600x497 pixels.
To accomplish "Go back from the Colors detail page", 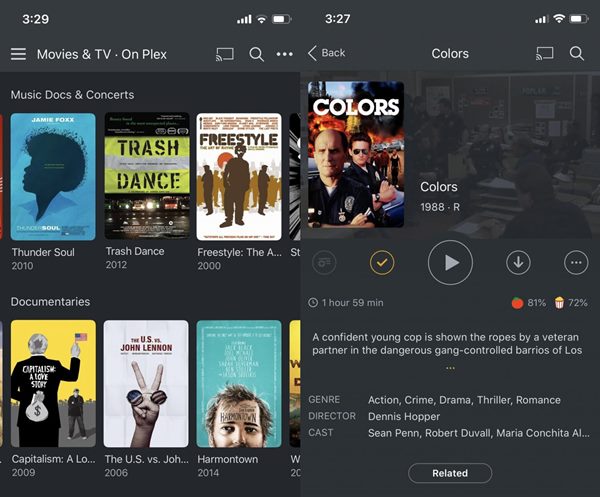I will pos(326,53).
